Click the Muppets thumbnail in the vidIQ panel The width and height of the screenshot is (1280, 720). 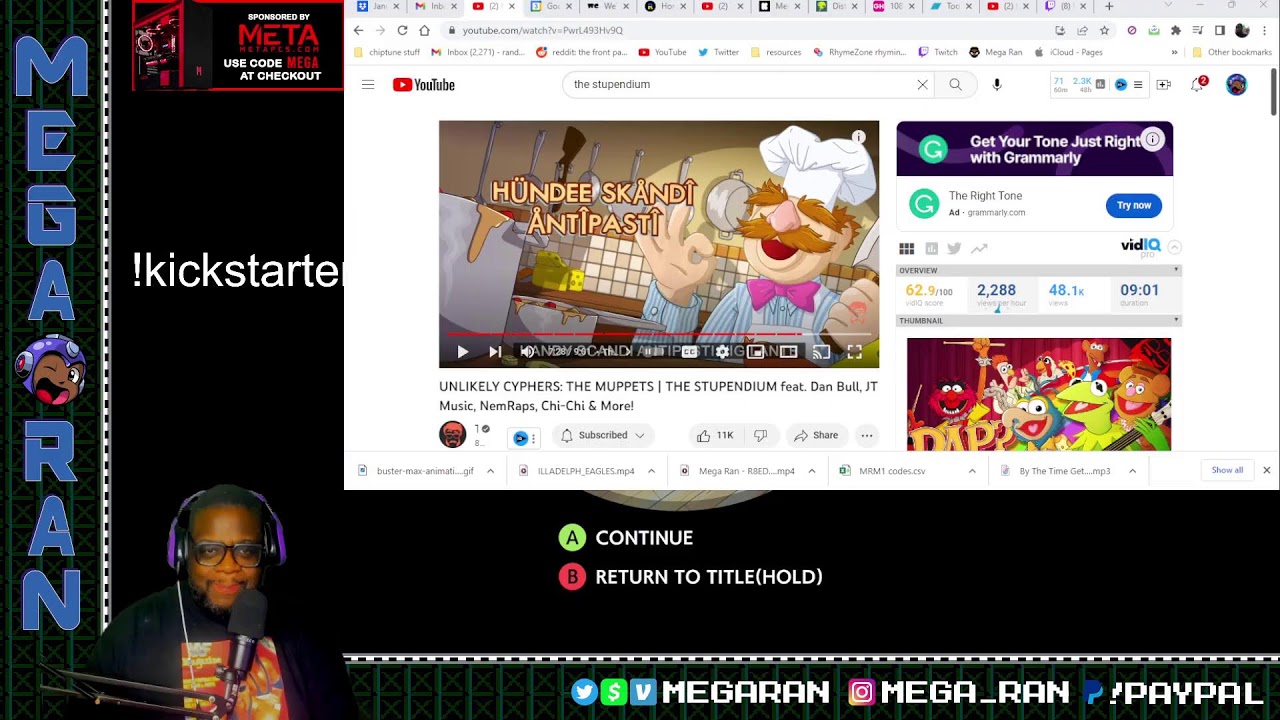coord(1039,394)
